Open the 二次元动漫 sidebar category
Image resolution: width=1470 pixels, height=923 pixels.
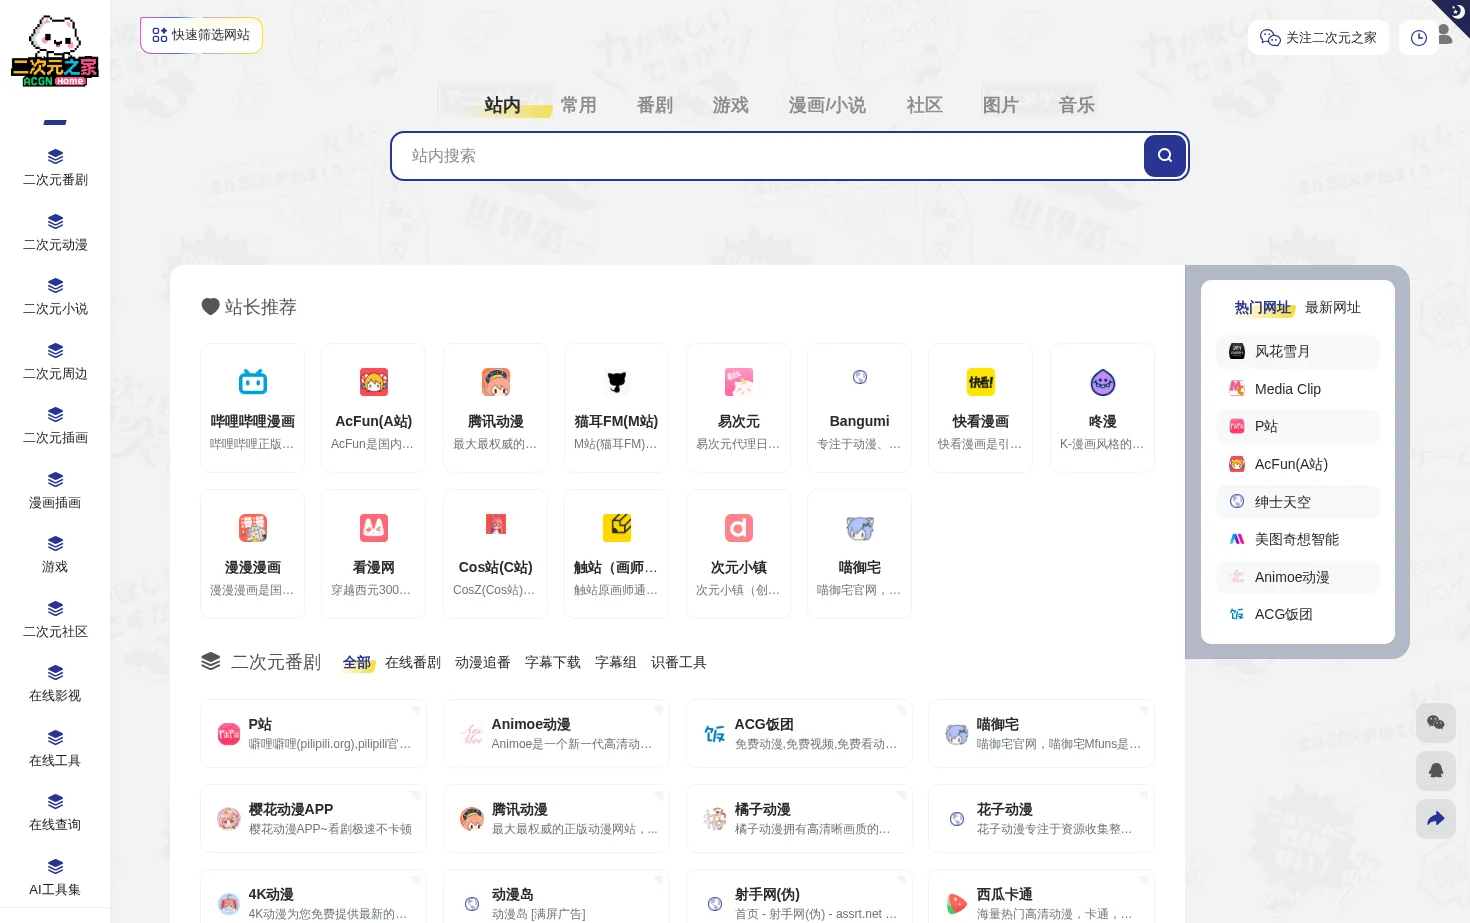(55, 233)
